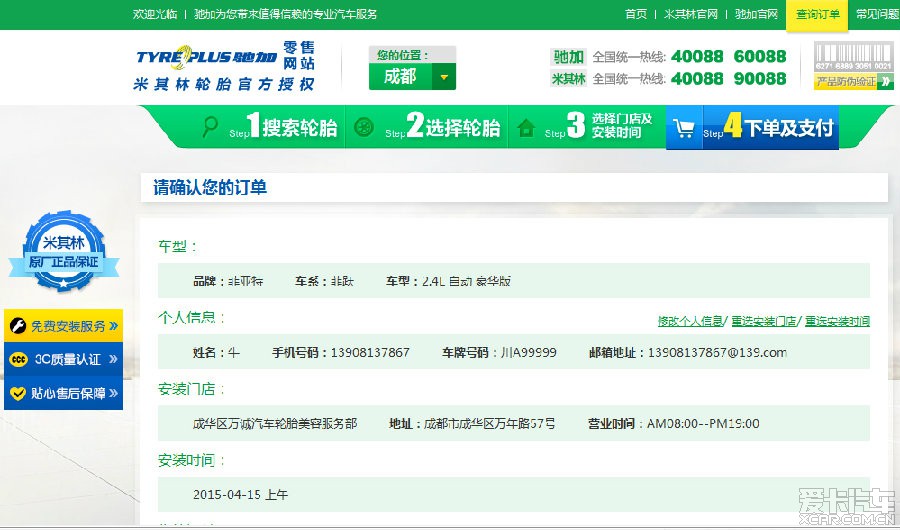Click 重选安装门店 link
900x530 pixels.
(x=764, y=321)
